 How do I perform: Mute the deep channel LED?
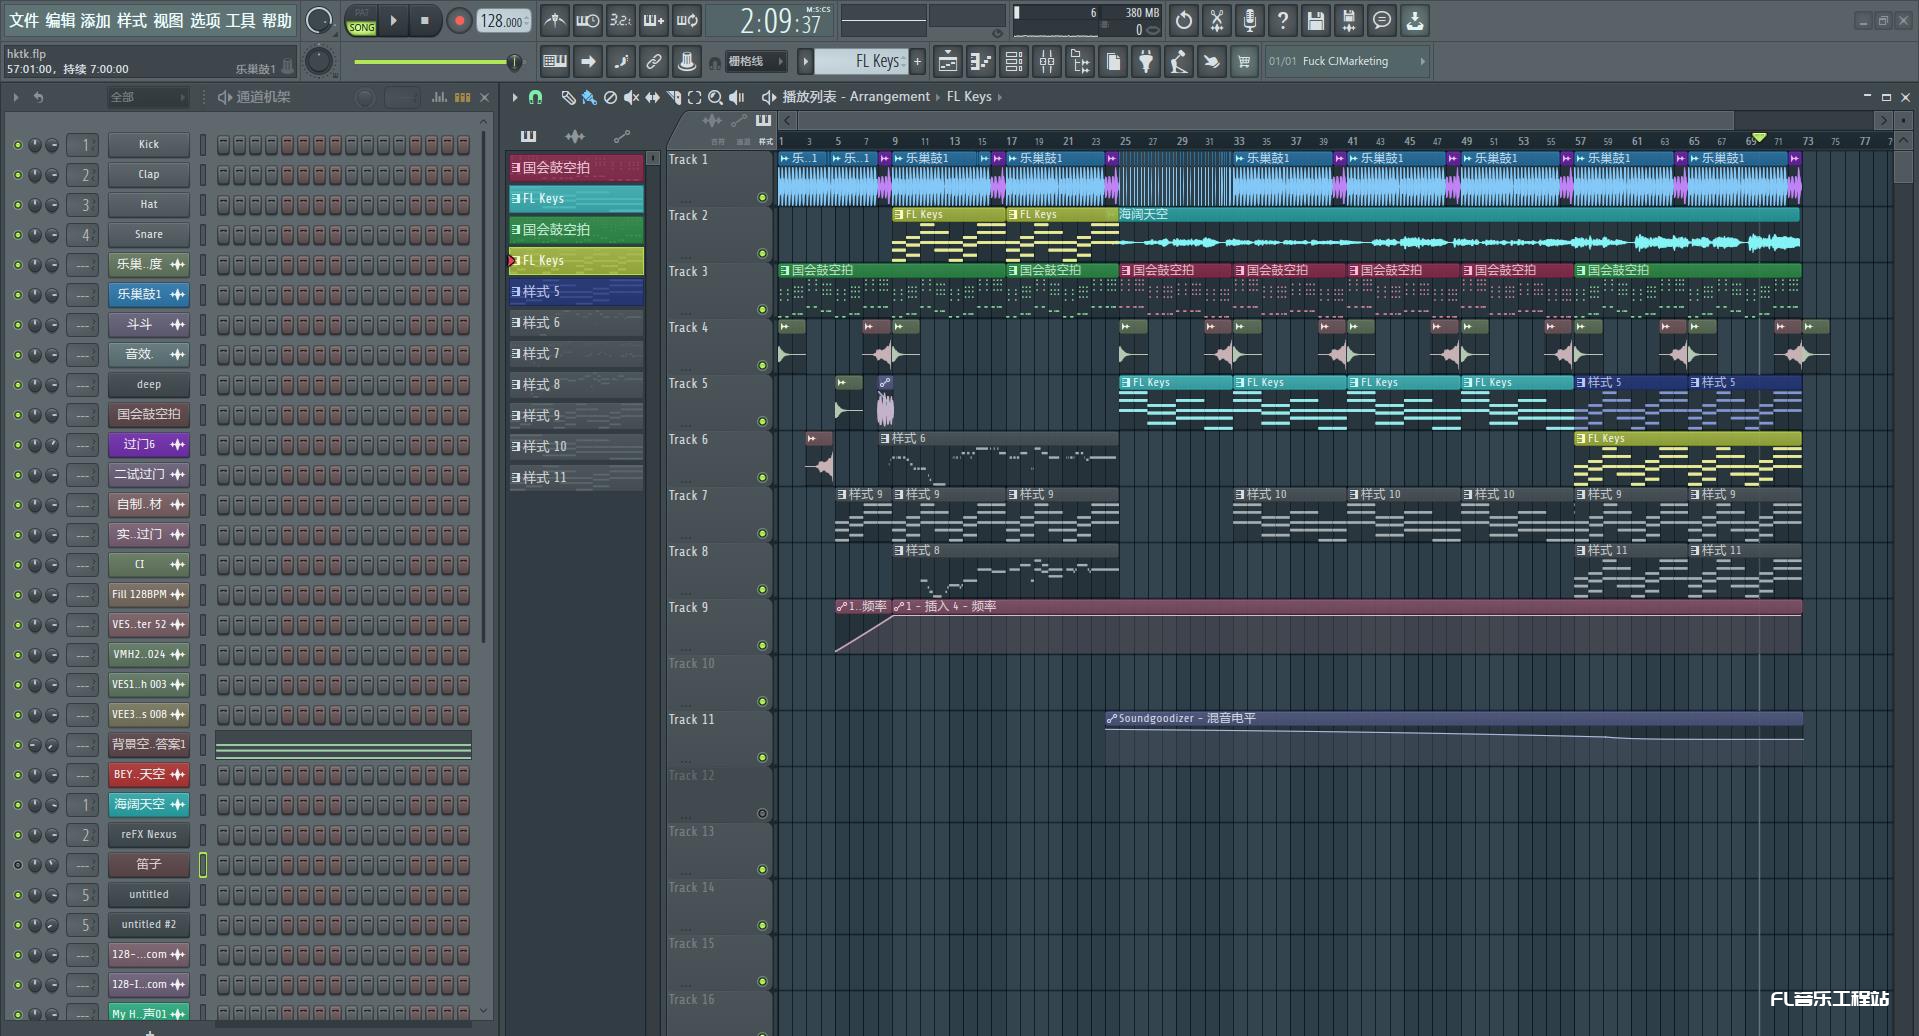click(17, 385)
